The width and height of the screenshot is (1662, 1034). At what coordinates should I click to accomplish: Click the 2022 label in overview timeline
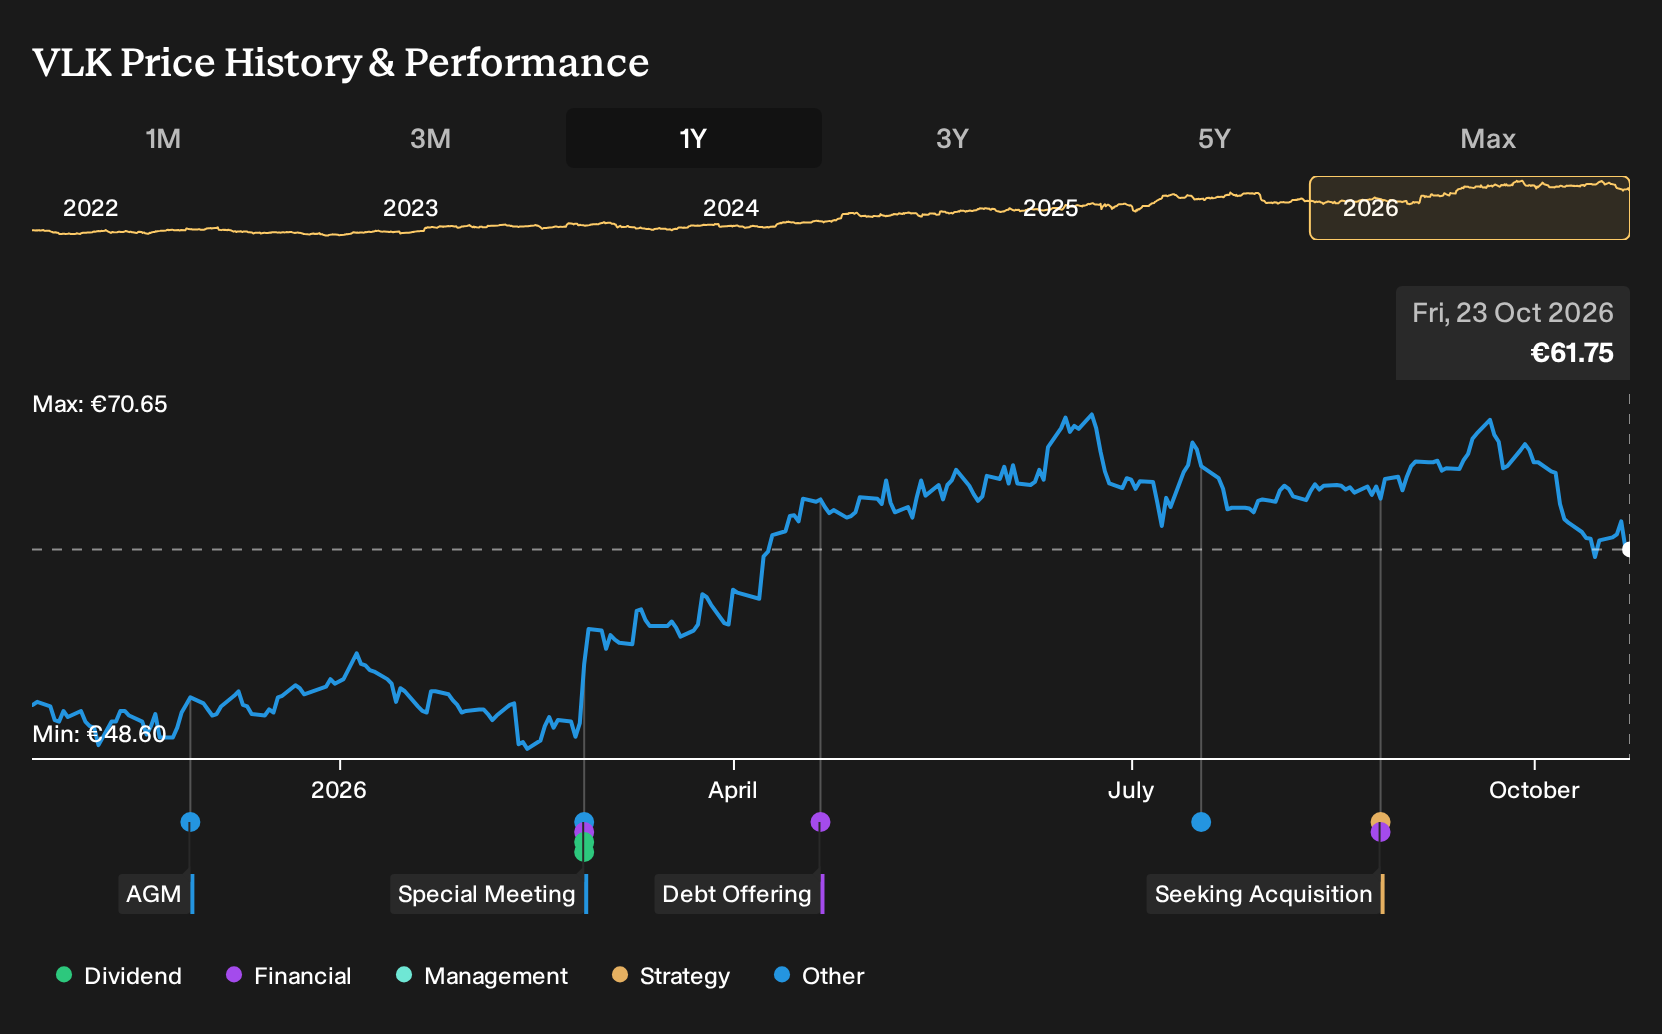(91, 208)
